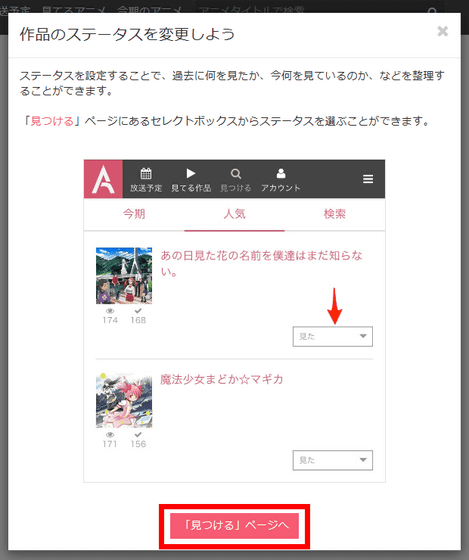Open the hamburger menu in preview
Viewport: 469px width, 560px height.
368,179
